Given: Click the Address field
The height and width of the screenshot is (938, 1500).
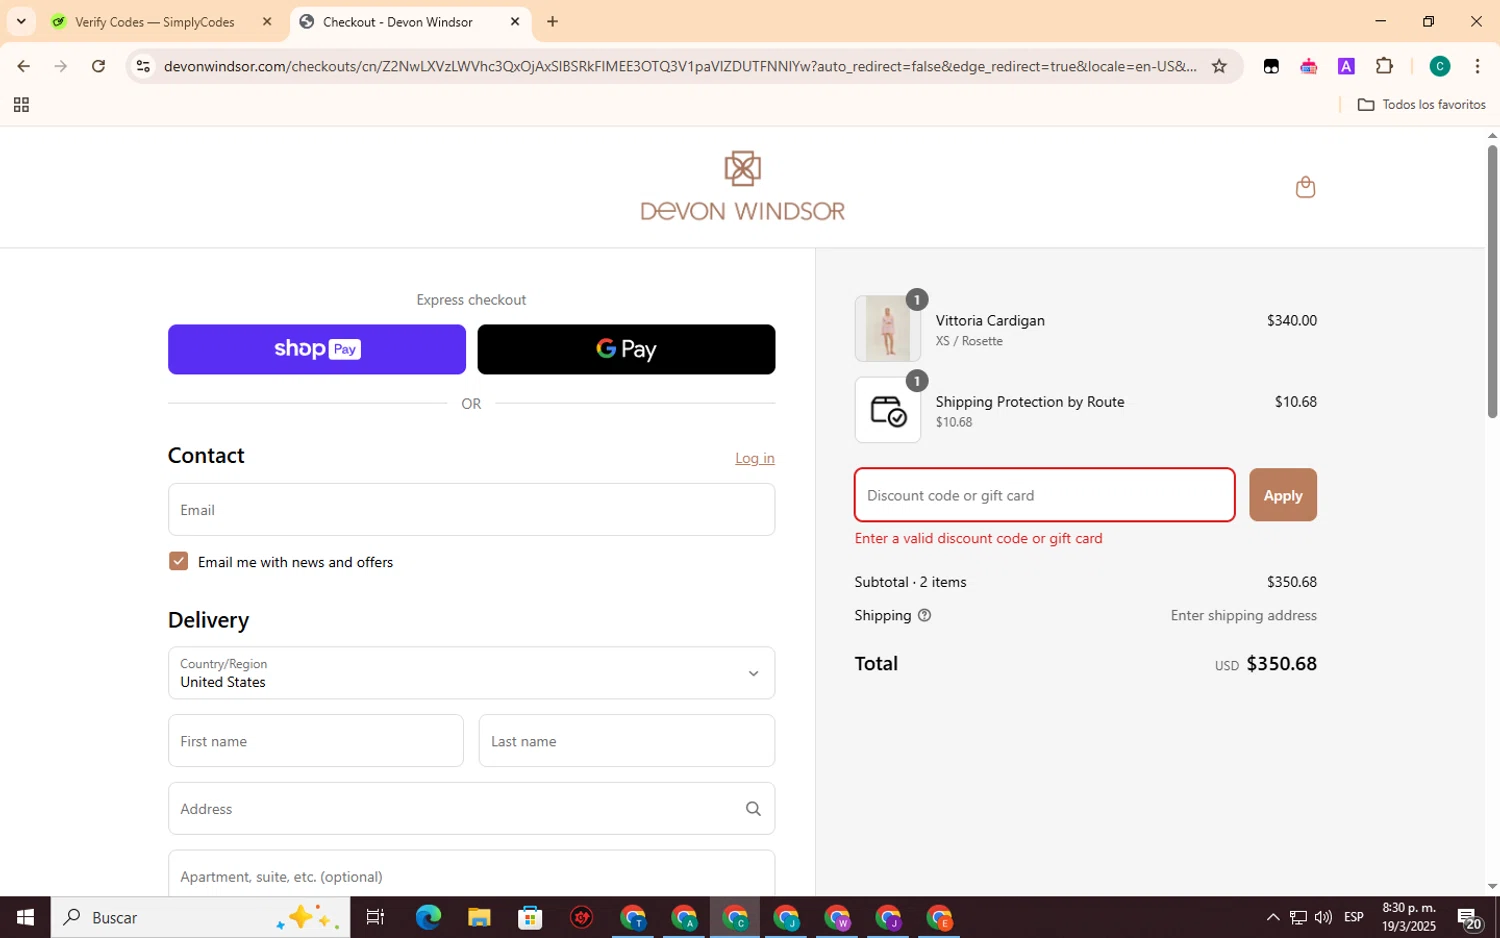Looking at the screenshot, I should [x=471, y=809].
